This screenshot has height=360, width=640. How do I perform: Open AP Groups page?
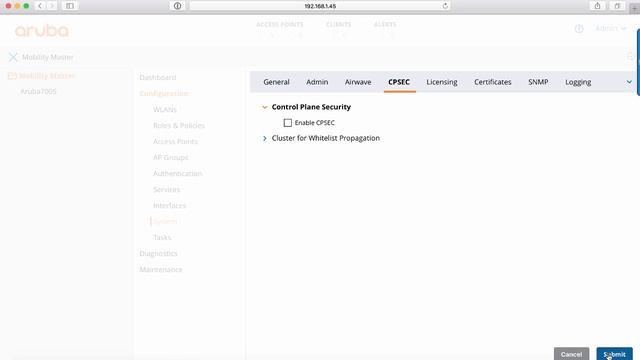171,158
